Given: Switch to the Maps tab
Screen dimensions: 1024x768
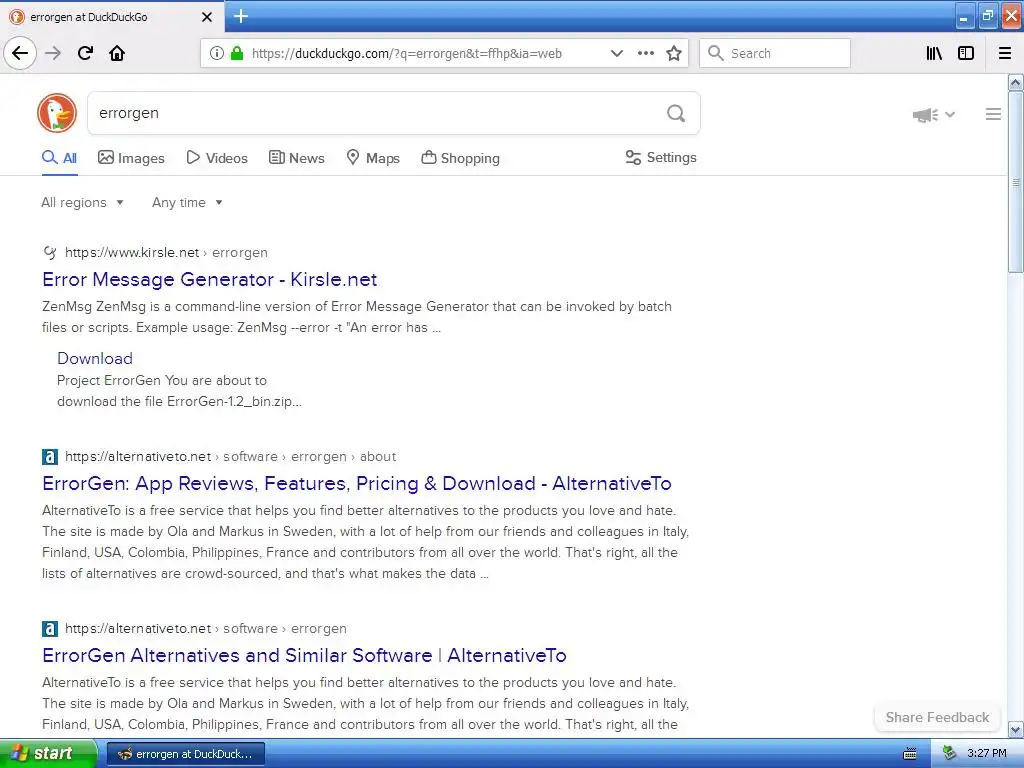Looking at the screenshot, I should (x=373, y=158).
